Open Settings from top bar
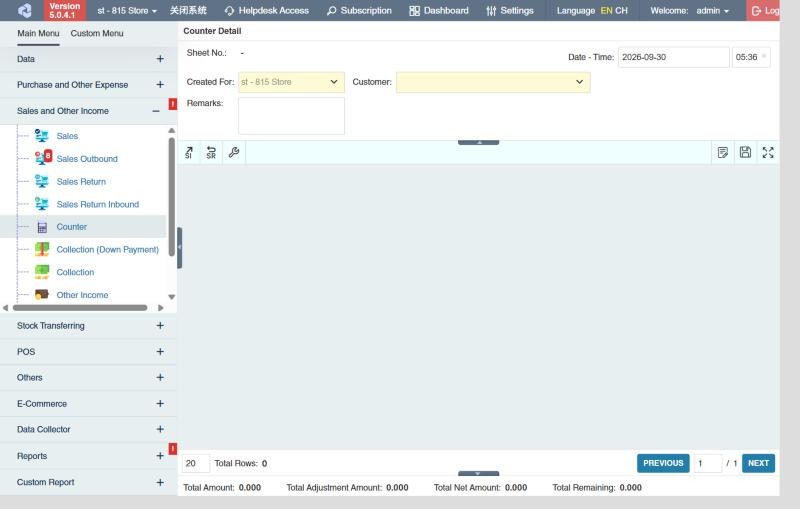This screenshot has height=509, width=800. pyautogui.click(x=510, y=10)
